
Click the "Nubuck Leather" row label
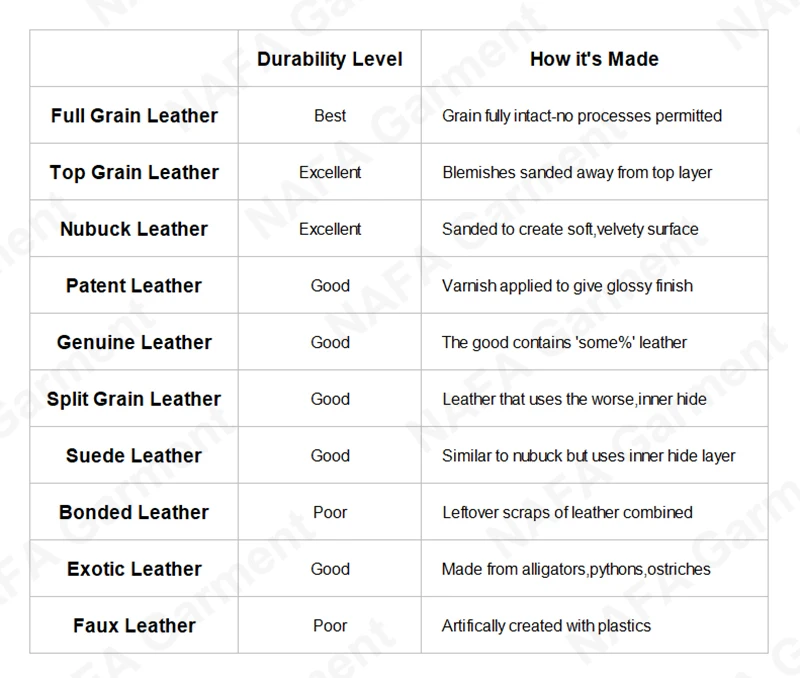134,229
